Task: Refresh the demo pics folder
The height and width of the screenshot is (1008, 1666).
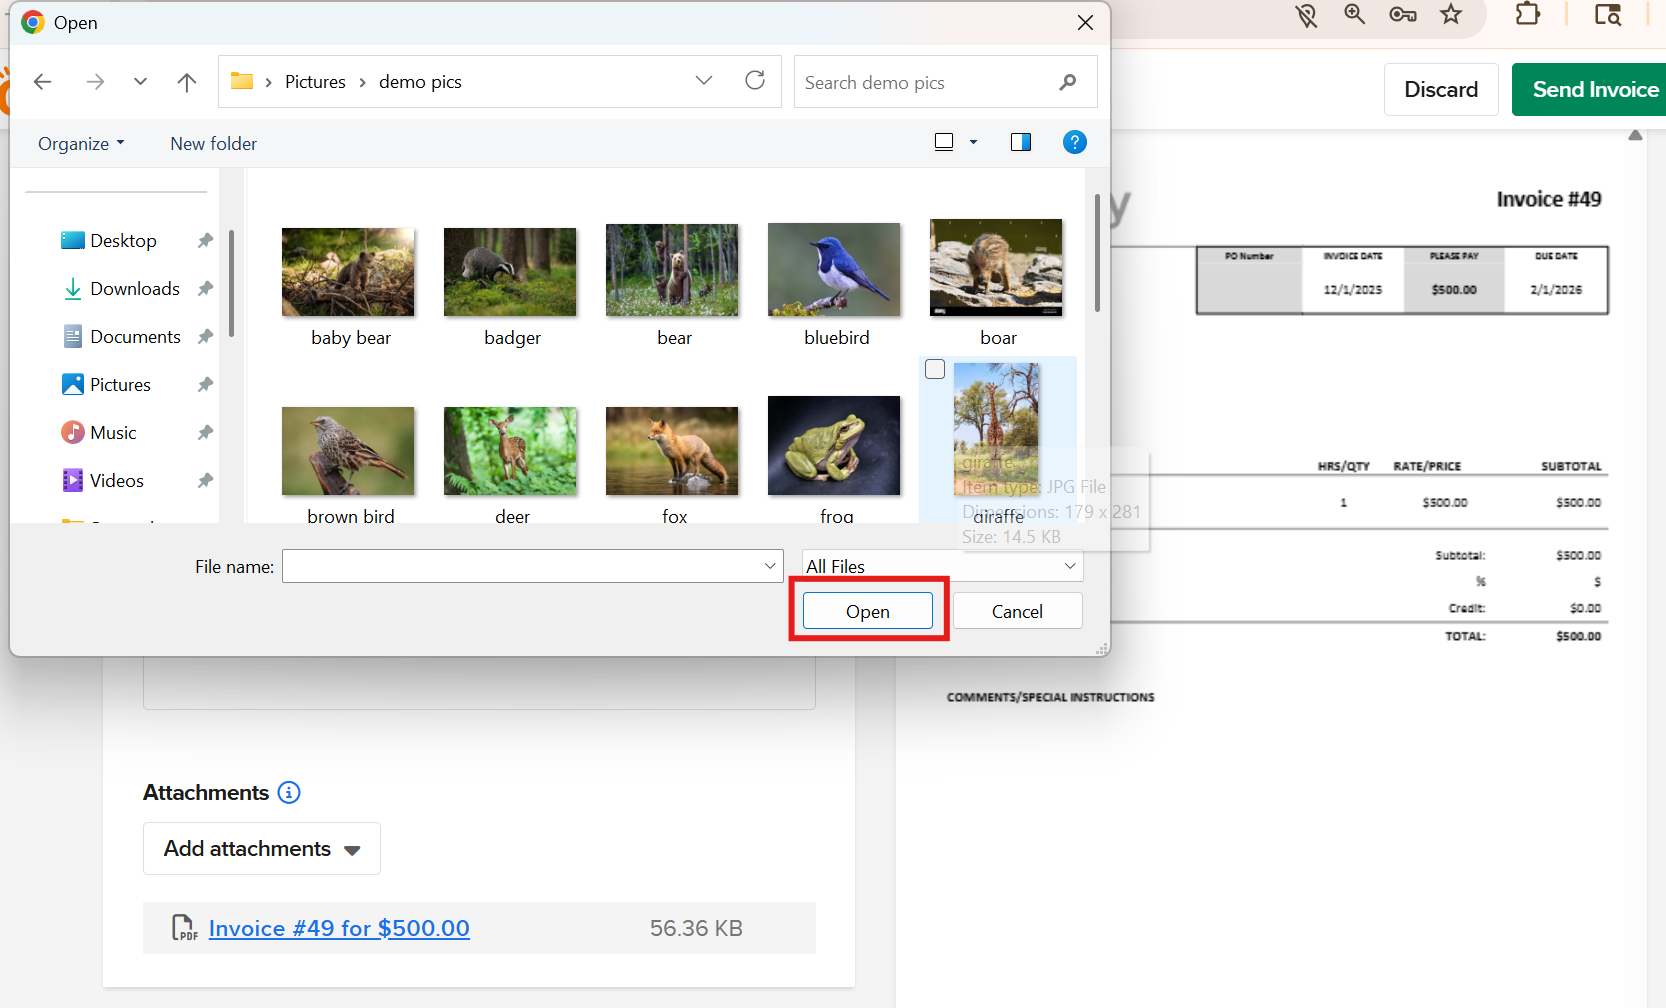Action: (755, 81)
